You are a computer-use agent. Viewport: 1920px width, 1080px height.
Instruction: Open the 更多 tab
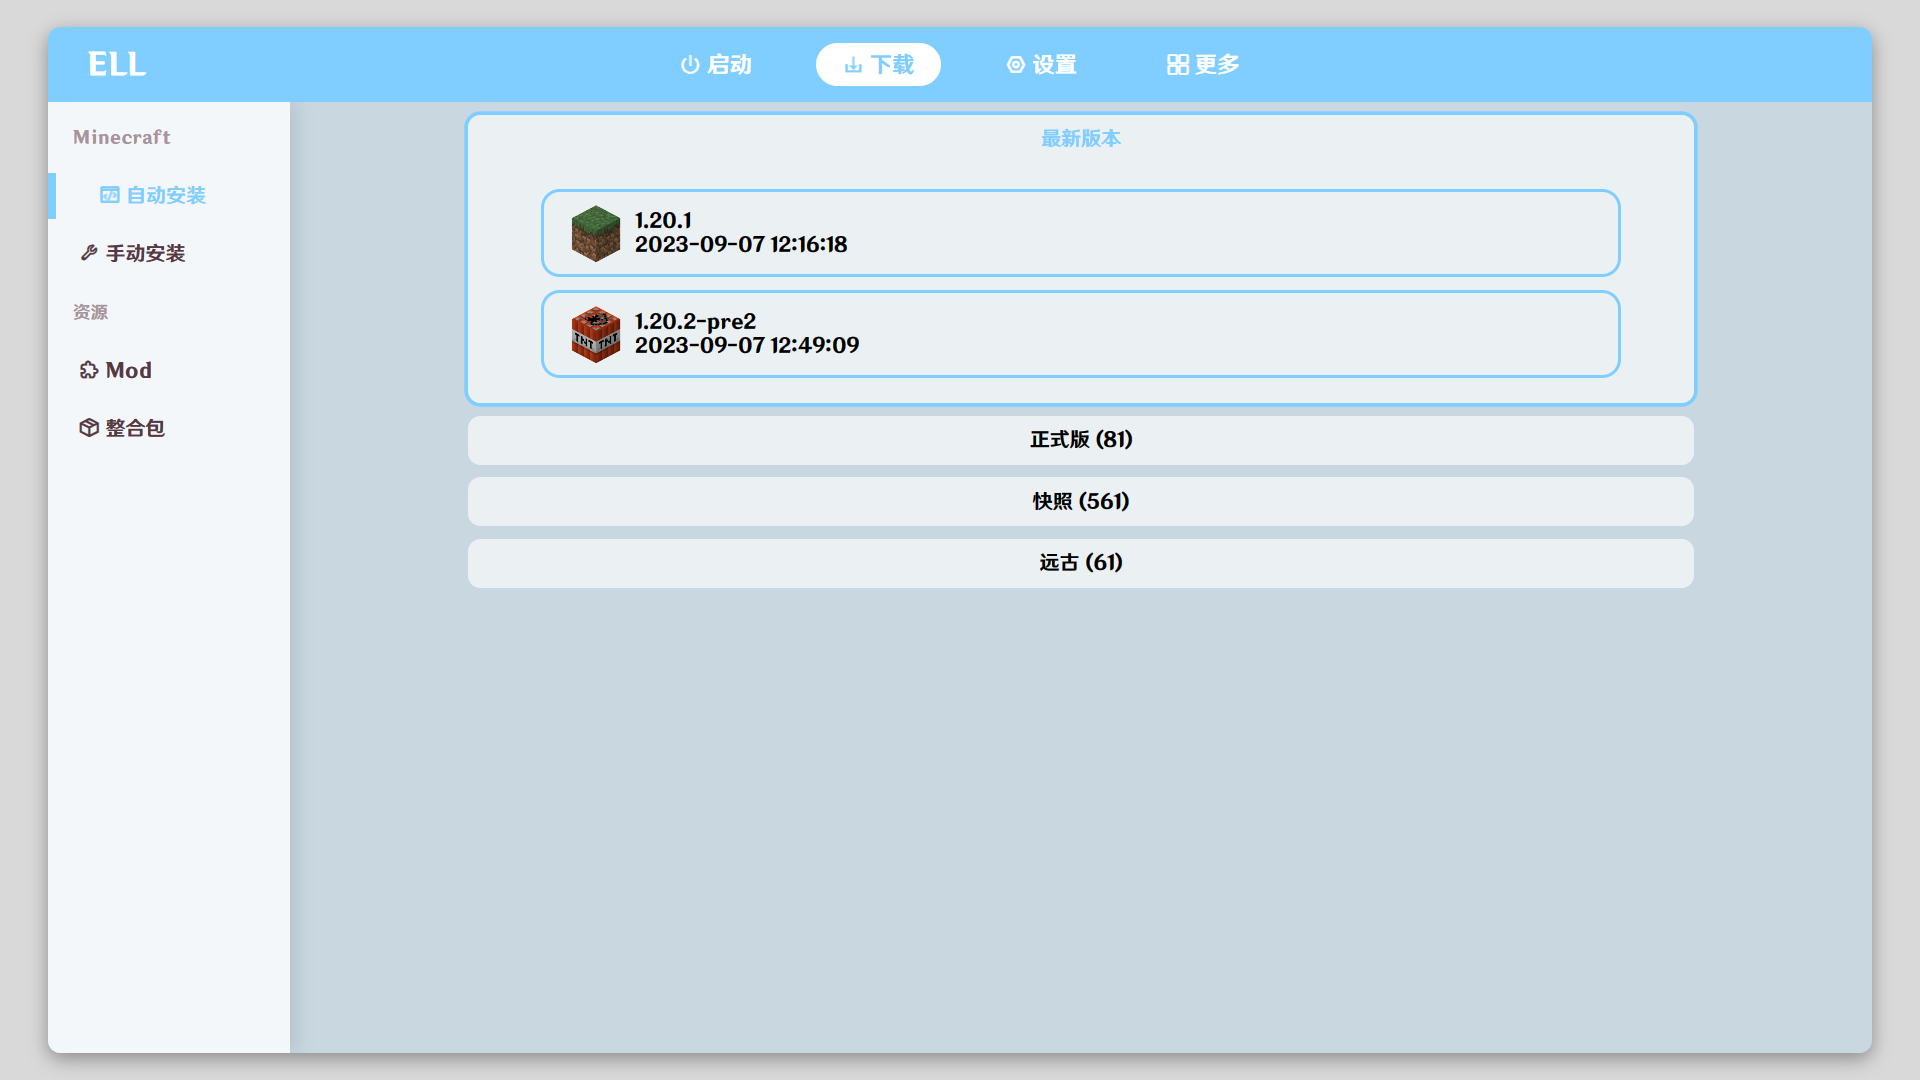pyautogui.click(x=1203, y=65)
